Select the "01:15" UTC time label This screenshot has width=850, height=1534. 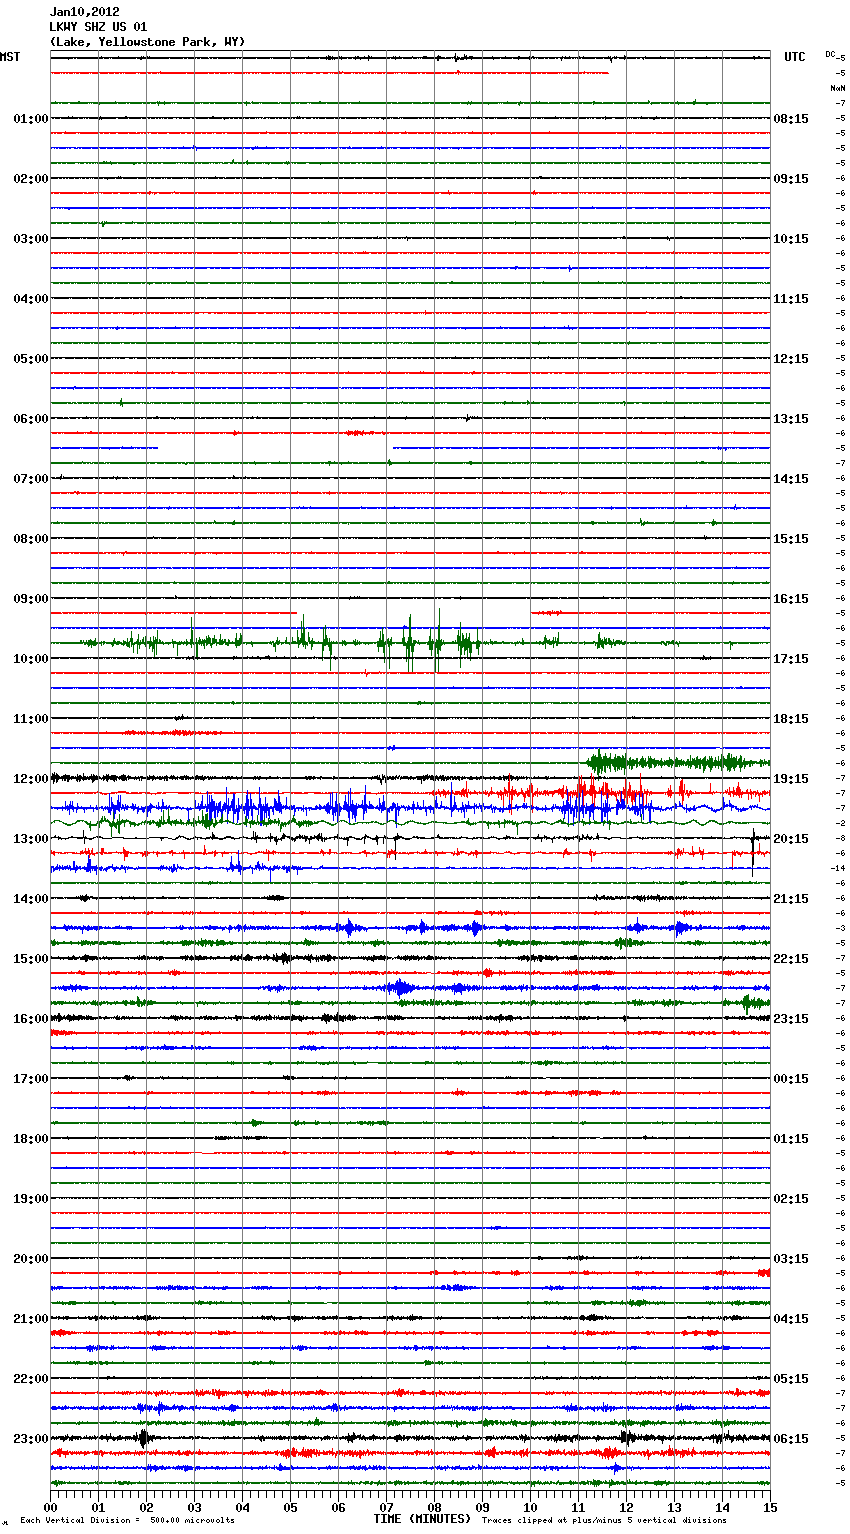791,1139
